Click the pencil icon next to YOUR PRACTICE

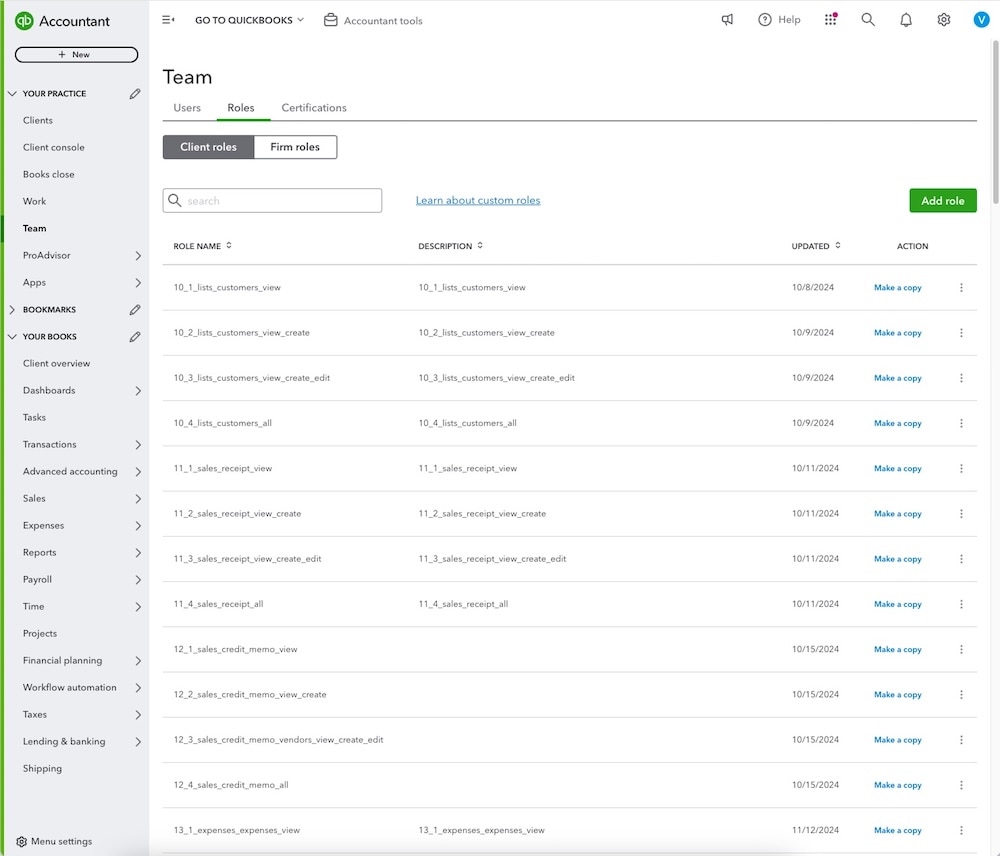click(x=136, y=93)
